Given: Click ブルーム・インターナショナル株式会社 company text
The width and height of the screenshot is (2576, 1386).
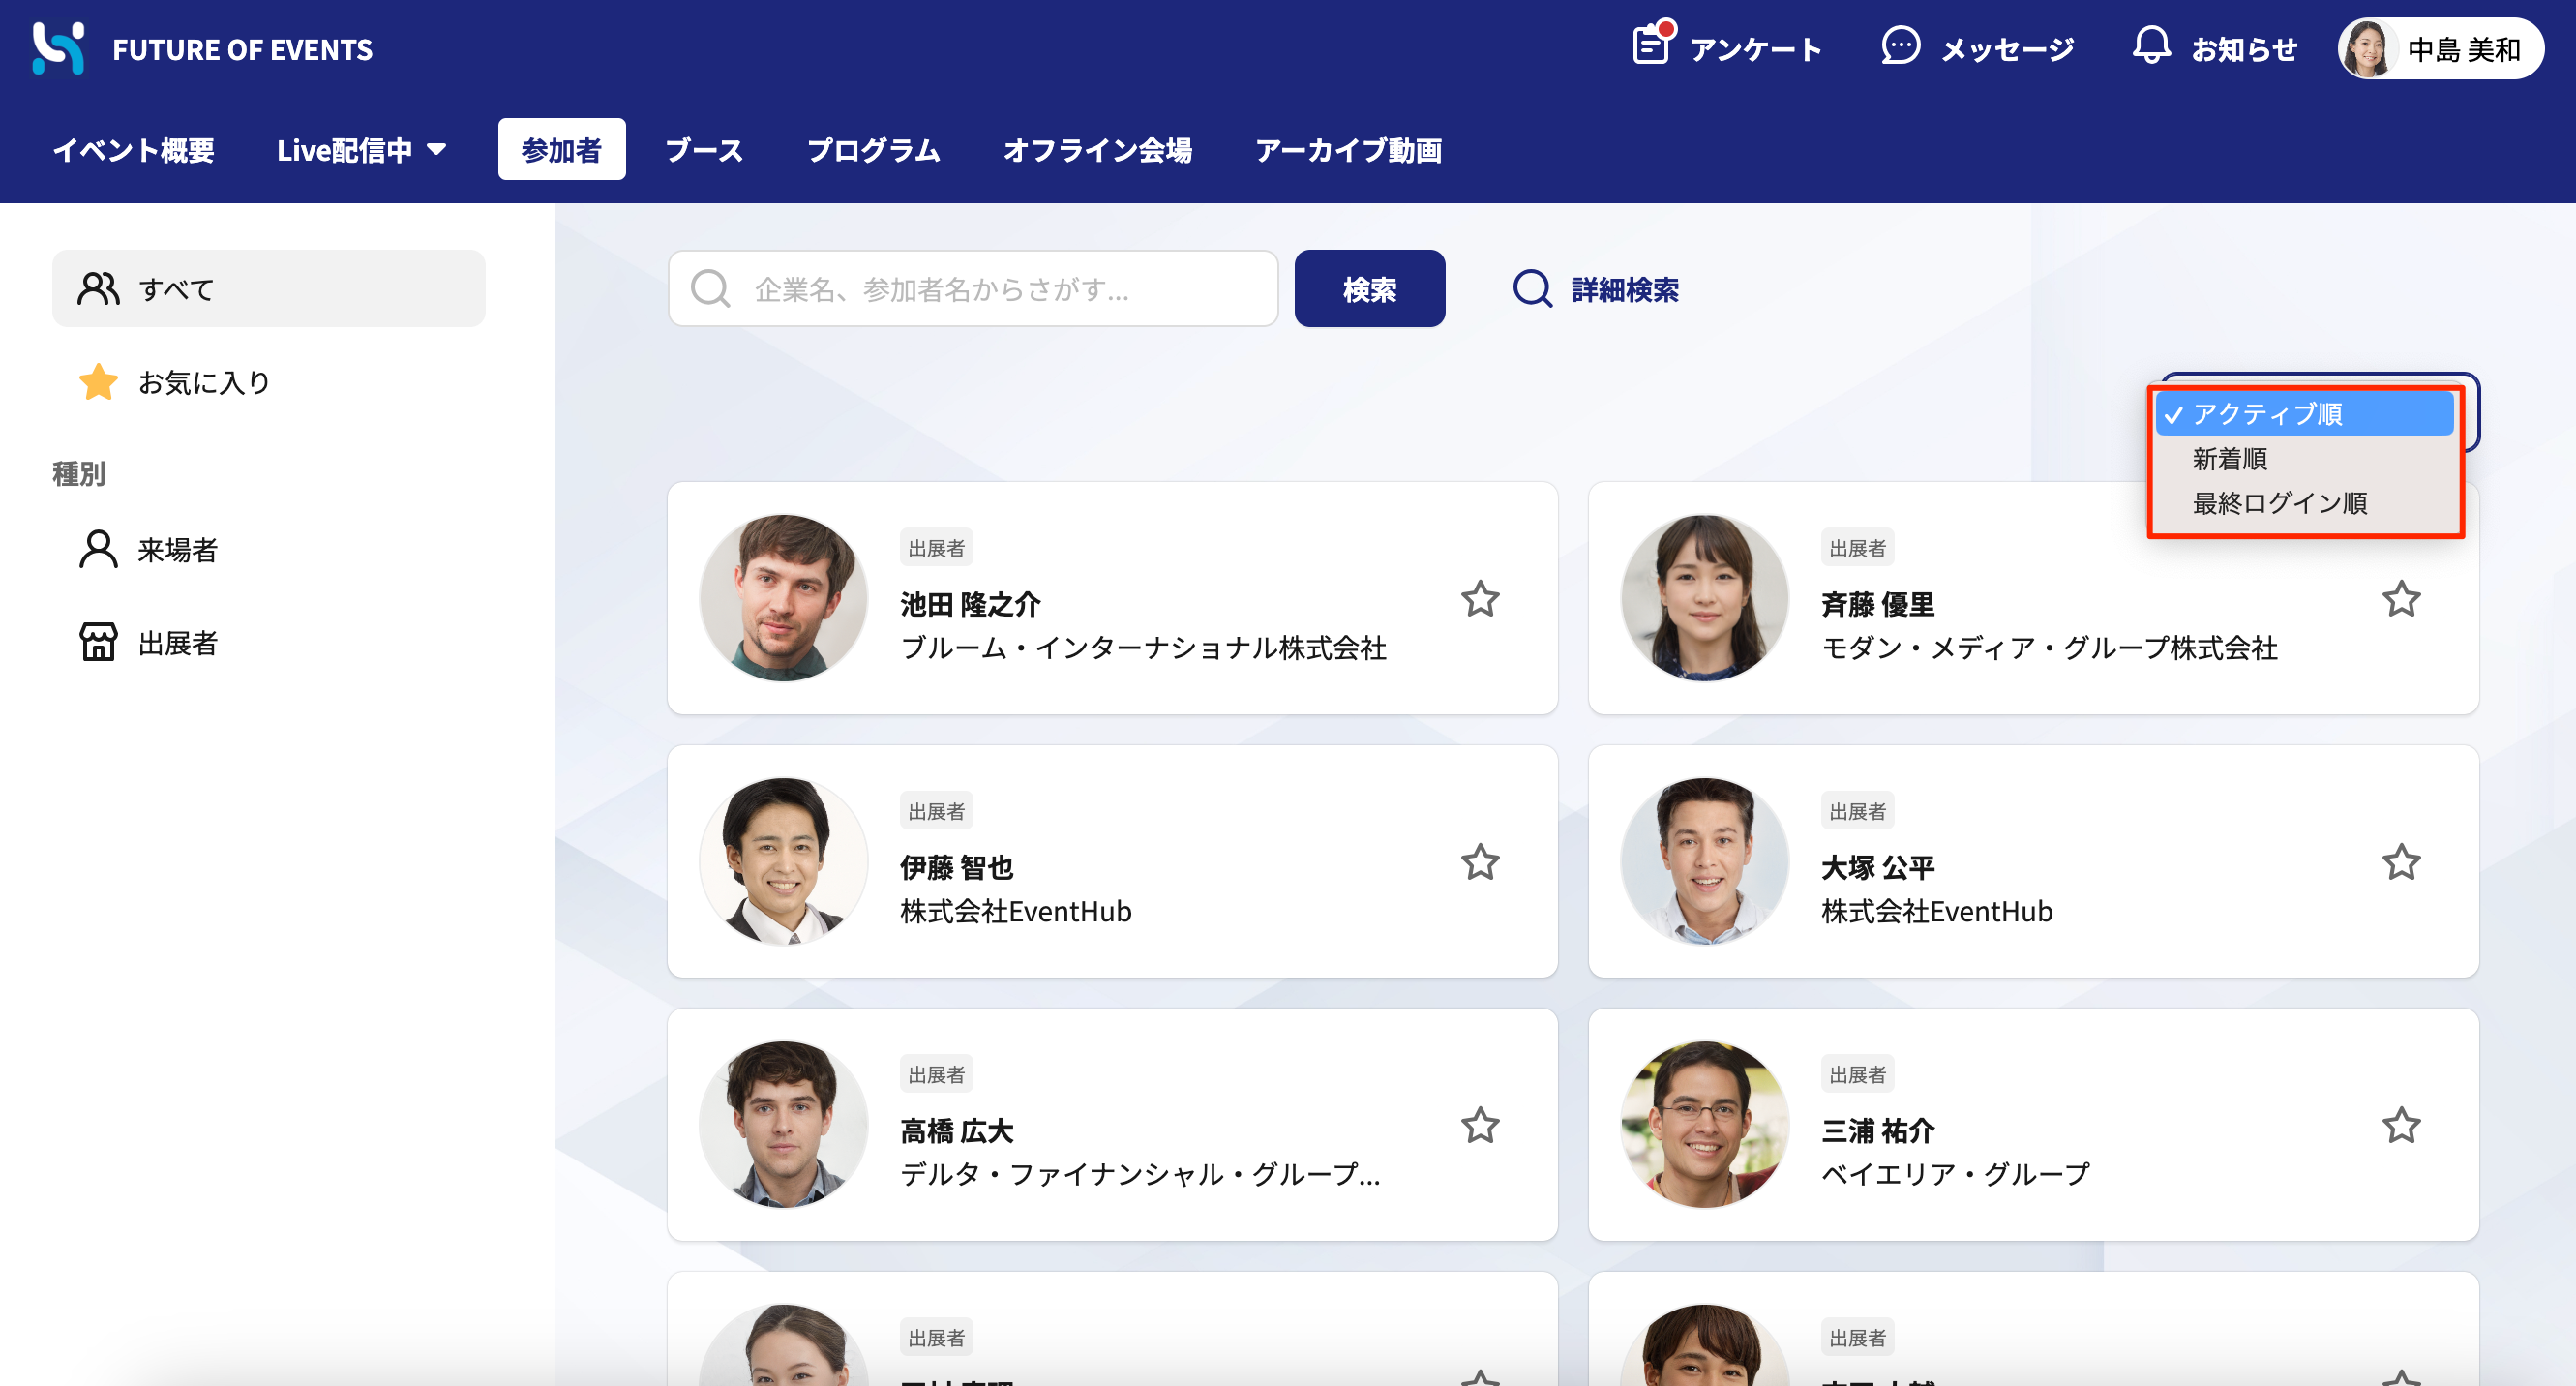Looking at the screenshot, I should point(1143,647).
